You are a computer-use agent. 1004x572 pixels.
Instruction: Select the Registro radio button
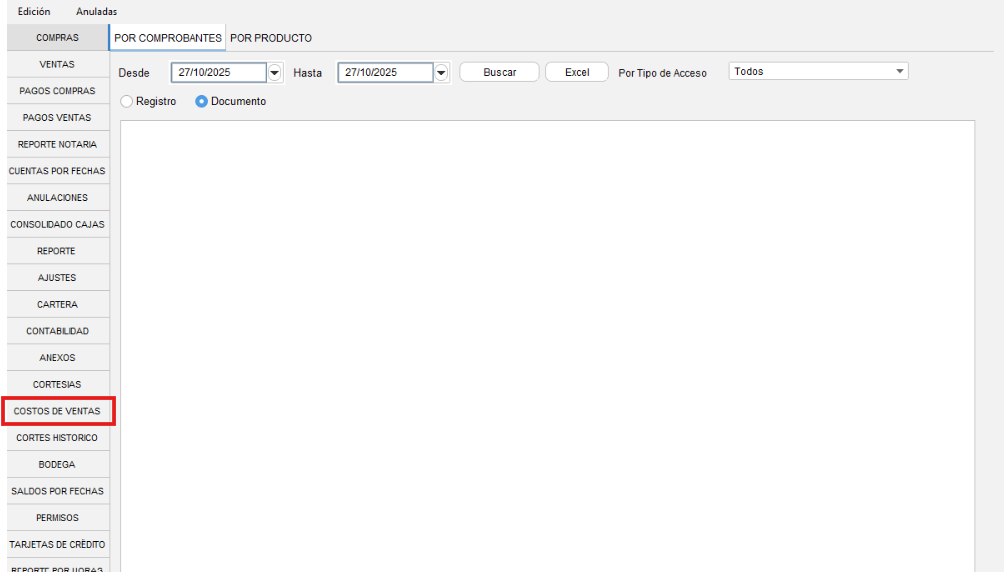click(x=126, y=102)
